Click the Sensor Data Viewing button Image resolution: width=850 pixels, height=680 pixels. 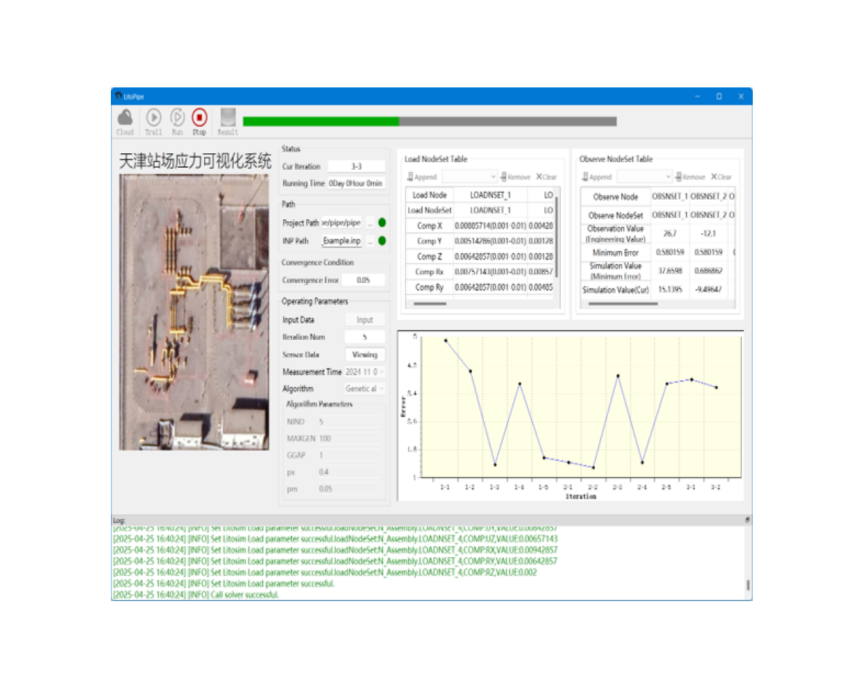(x=365, y=355)
